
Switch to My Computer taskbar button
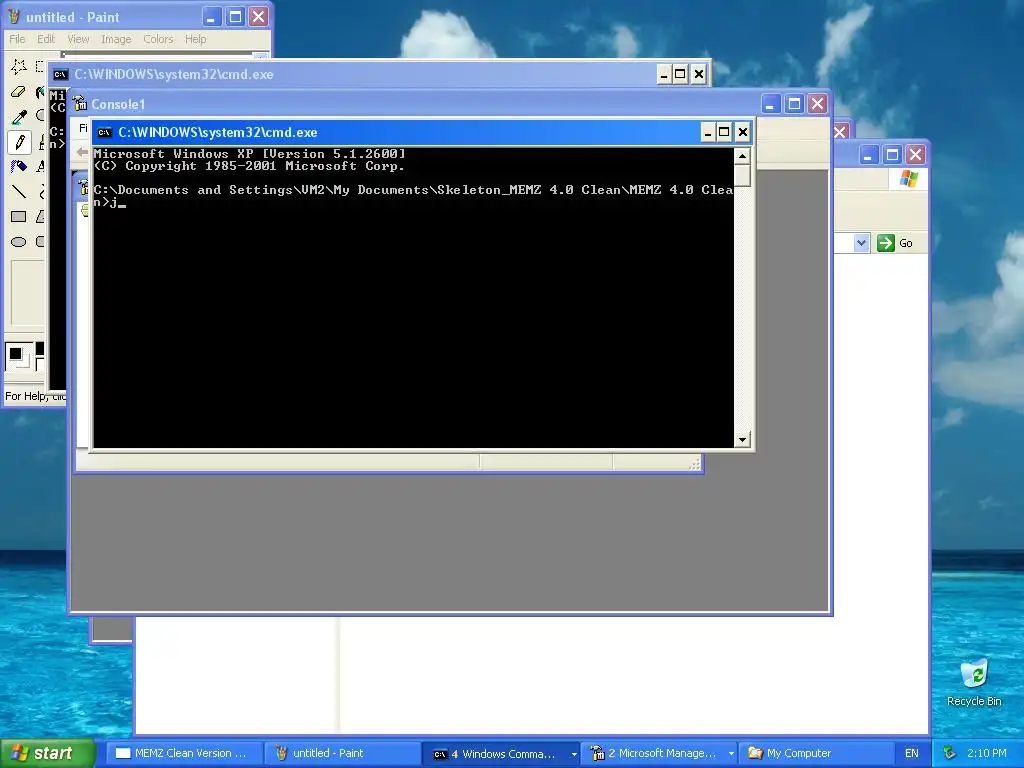tap(816, 754)
